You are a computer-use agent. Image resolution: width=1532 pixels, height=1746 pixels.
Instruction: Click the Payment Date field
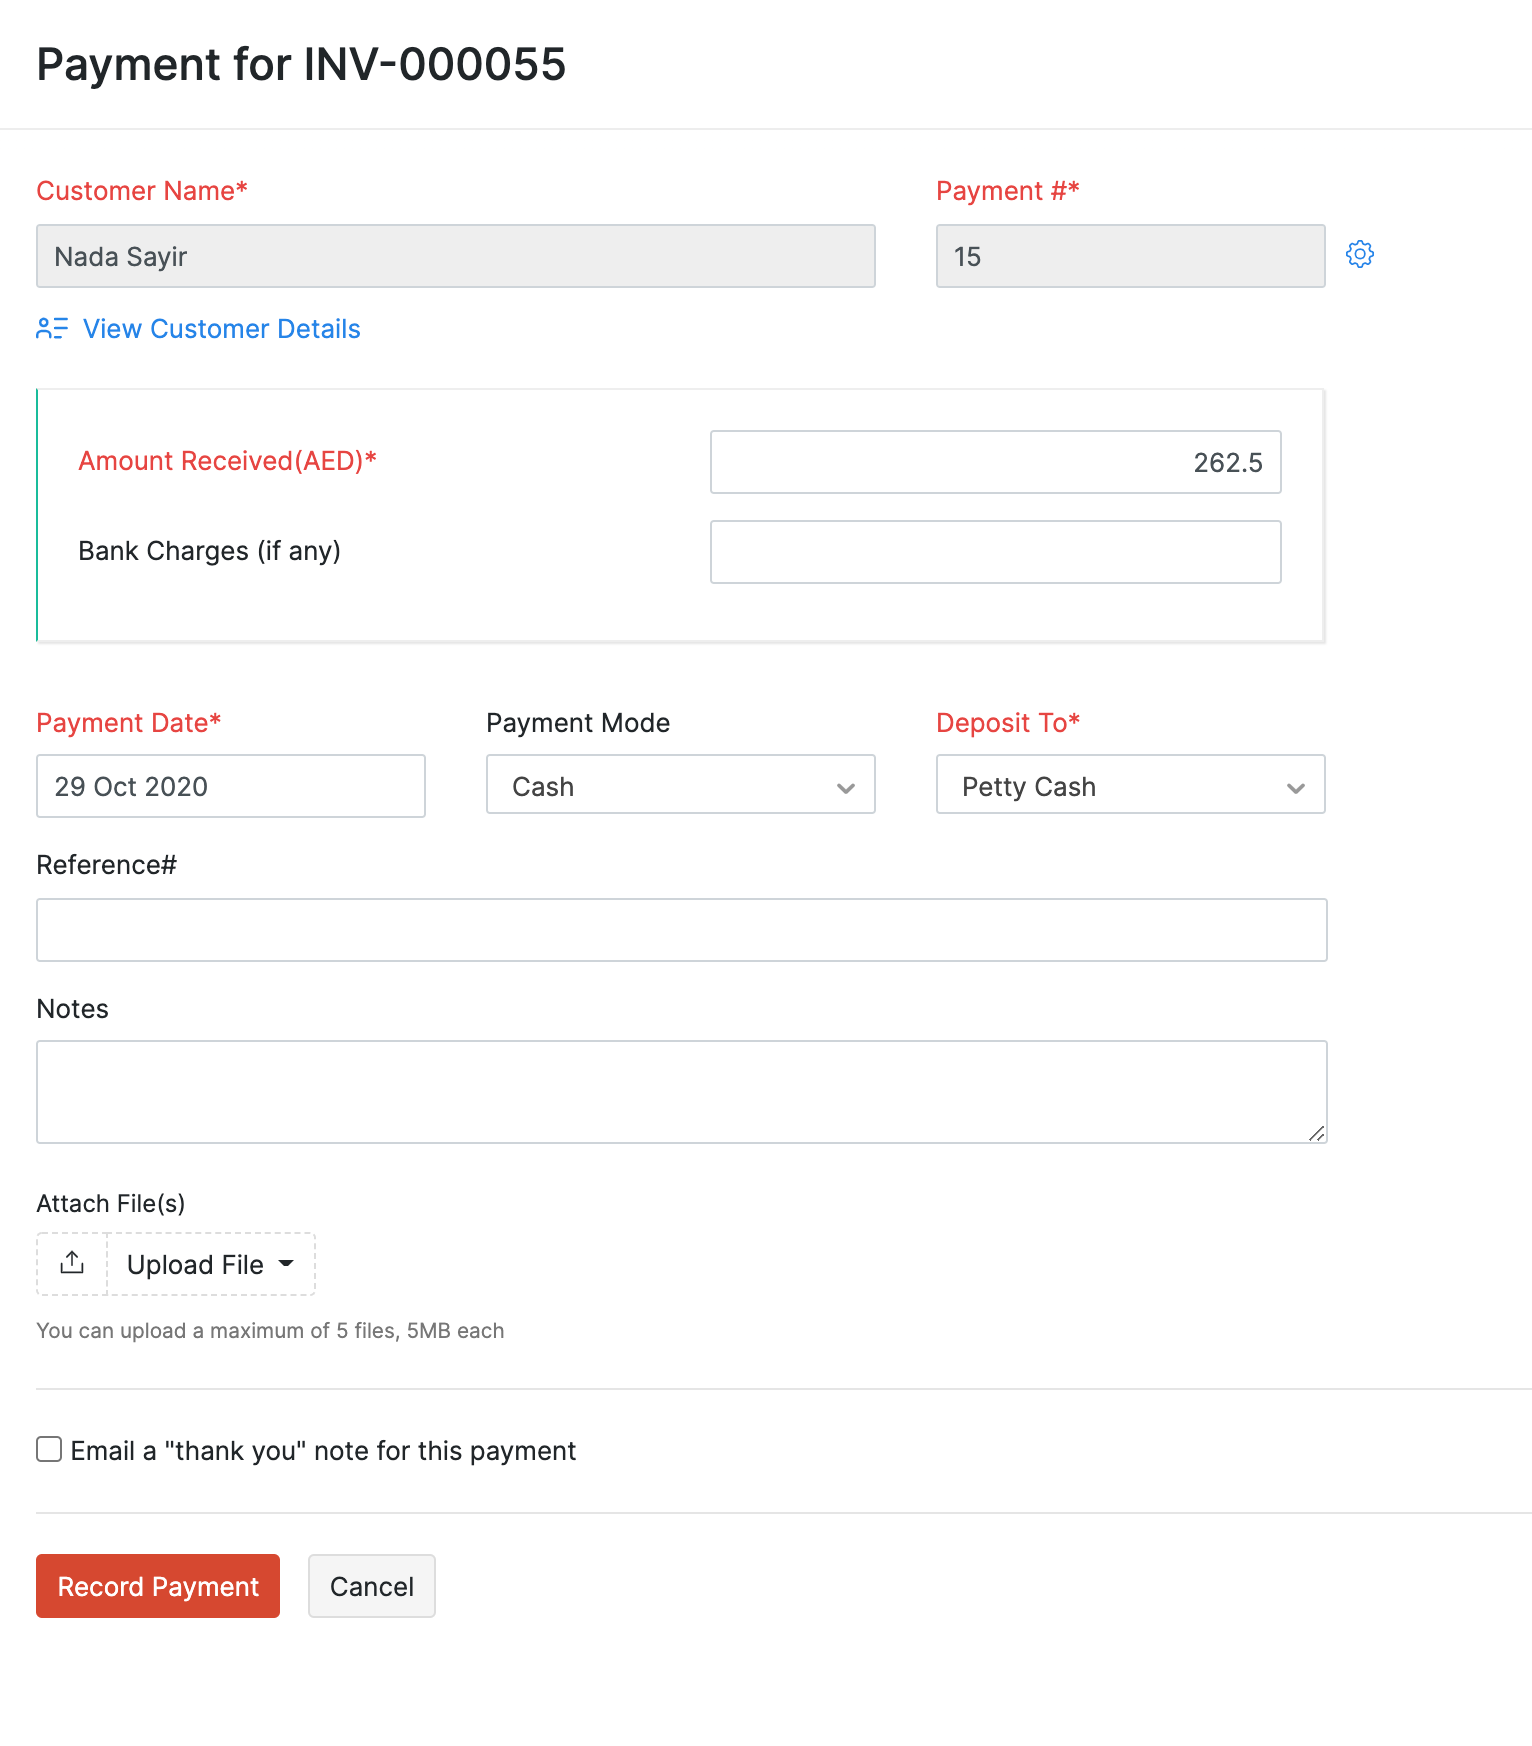pyautogui.click(x=231, y=786)
